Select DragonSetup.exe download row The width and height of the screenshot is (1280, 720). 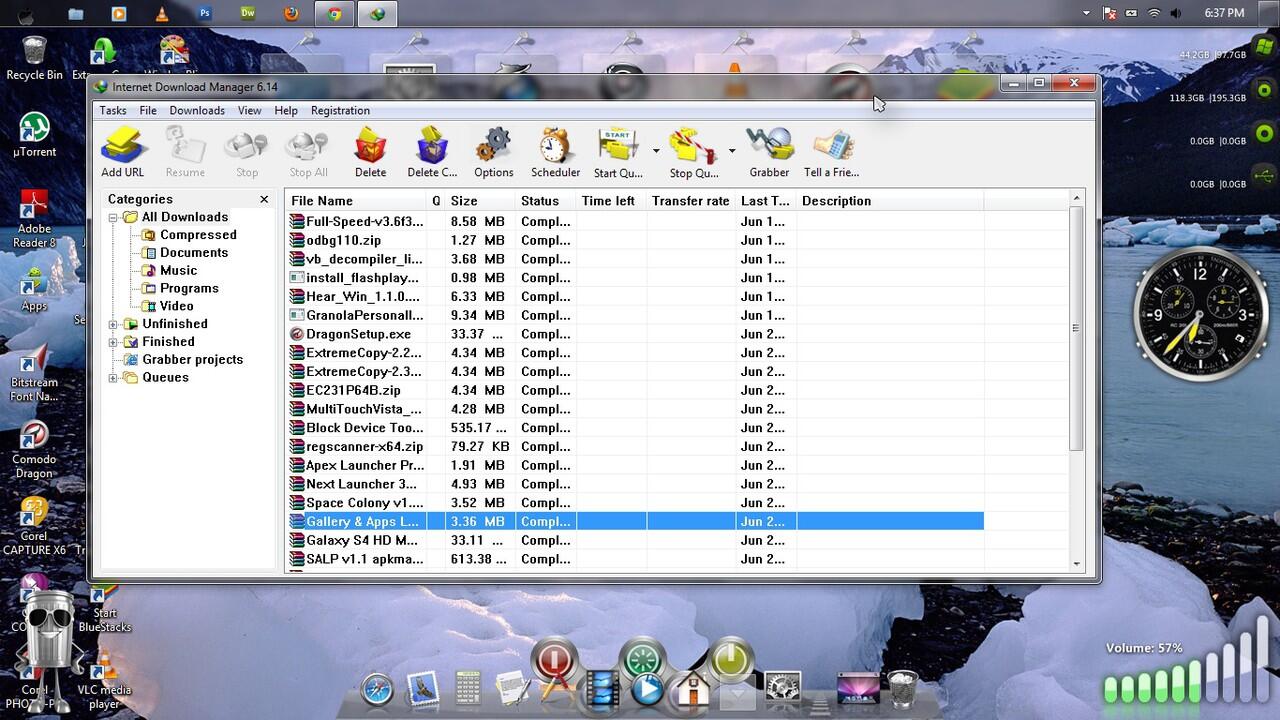tap(635, 334)
